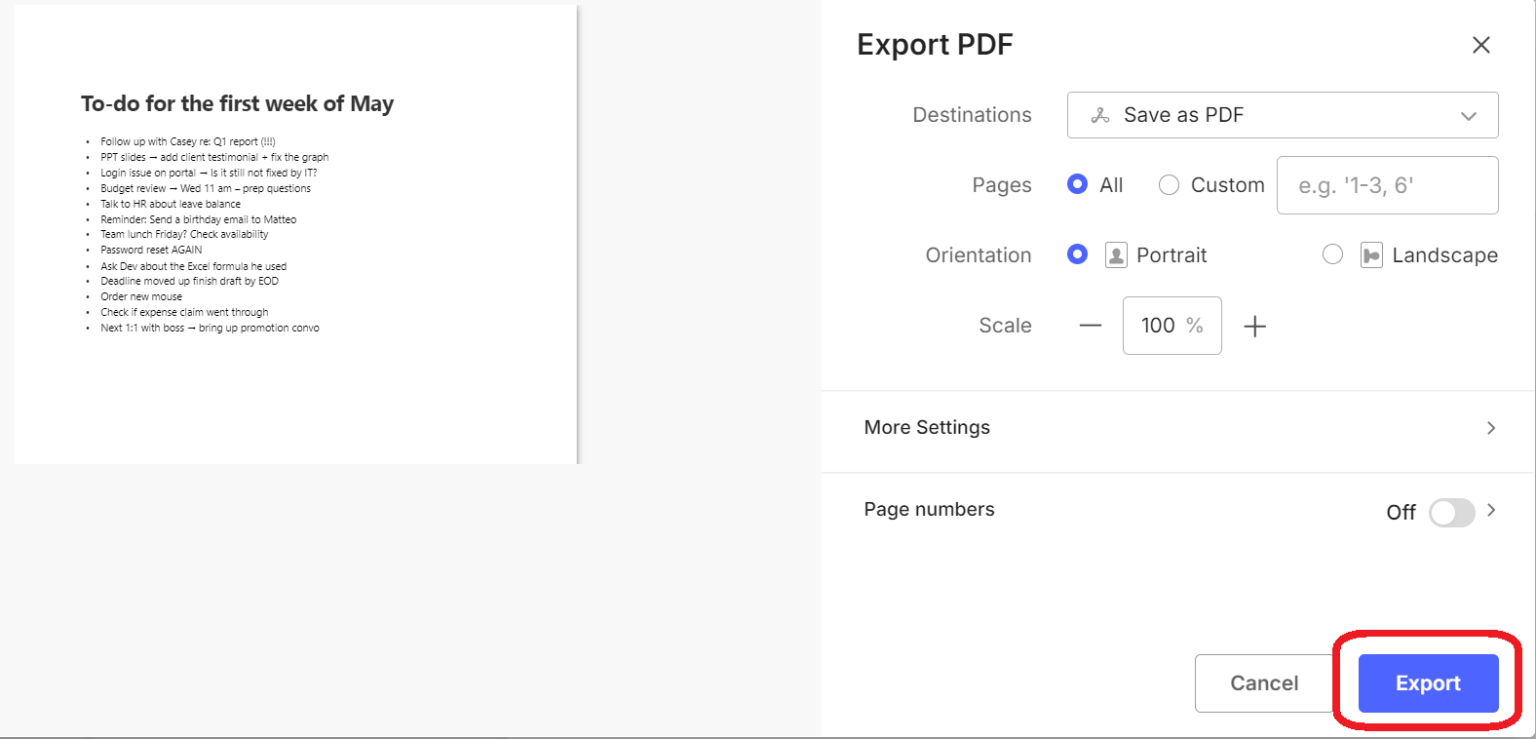Viewport: 1536px width, 739px height.
Task: Click the Landscape orientation icon
Action: (x=1370, y=255)
